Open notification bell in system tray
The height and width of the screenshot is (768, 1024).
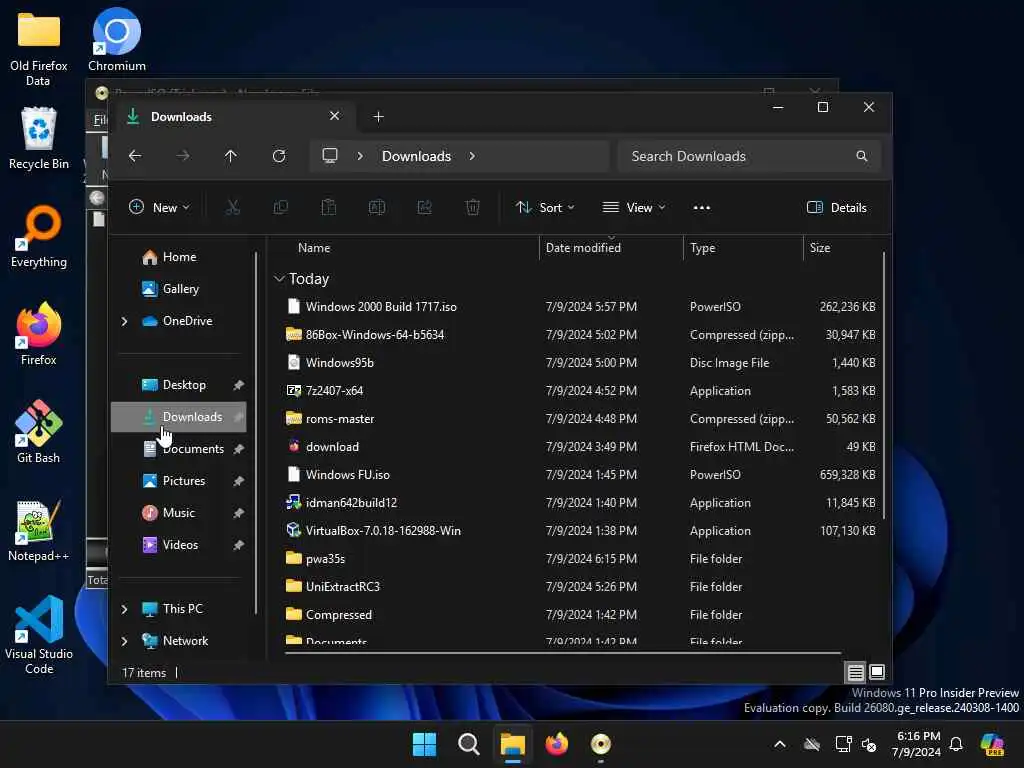click(956, 744)
